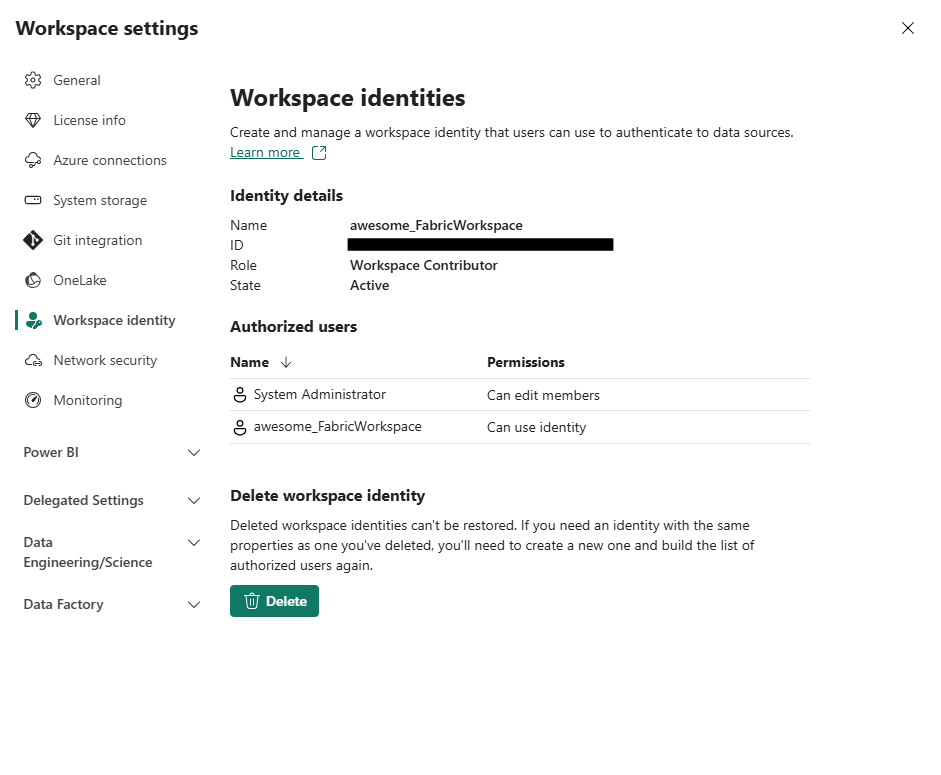
Task: Click identity name value awesome_FabricWorkspace in details
Action: (x=436, y=225)
